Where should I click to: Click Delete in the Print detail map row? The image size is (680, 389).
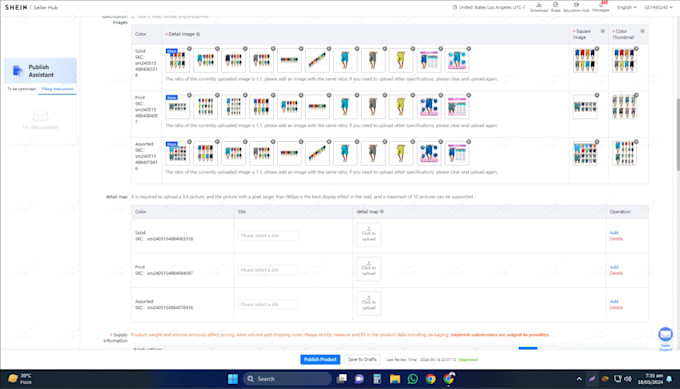616,273
